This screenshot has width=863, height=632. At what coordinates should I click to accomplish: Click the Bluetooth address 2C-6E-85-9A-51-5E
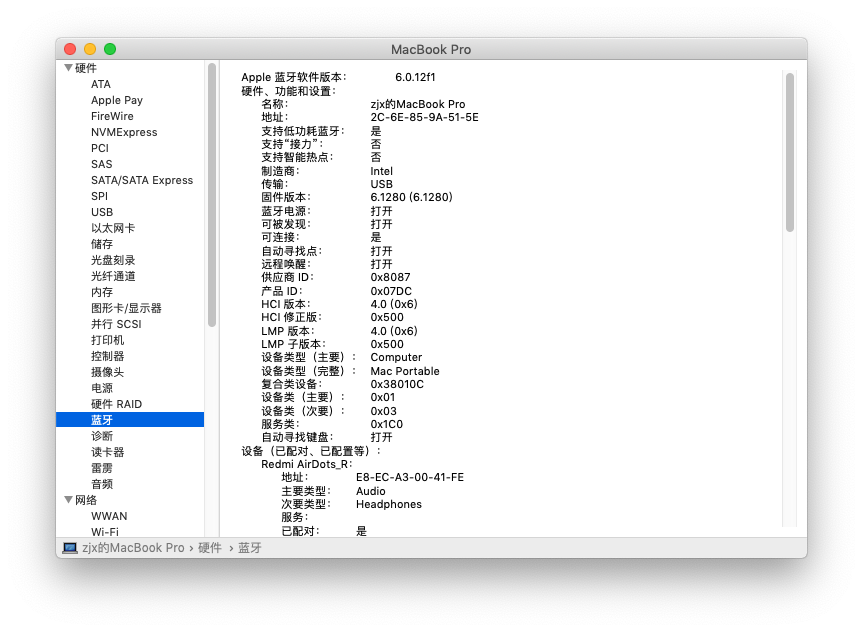(424, 117)
